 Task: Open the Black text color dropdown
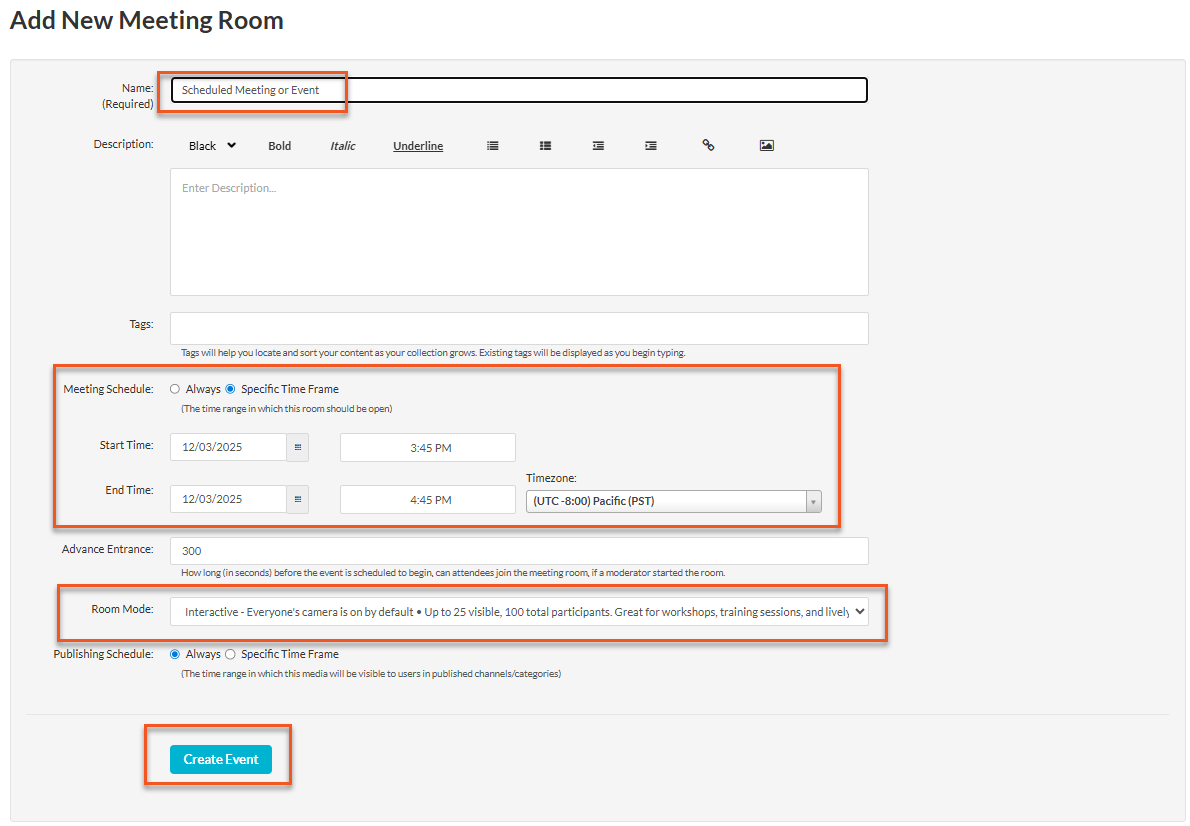(212, 146)
